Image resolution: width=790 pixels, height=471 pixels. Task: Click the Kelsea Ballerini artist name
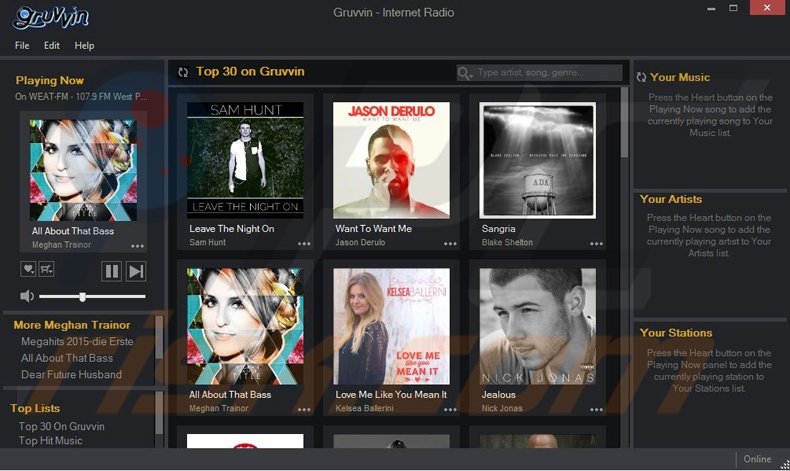point(364,409)
